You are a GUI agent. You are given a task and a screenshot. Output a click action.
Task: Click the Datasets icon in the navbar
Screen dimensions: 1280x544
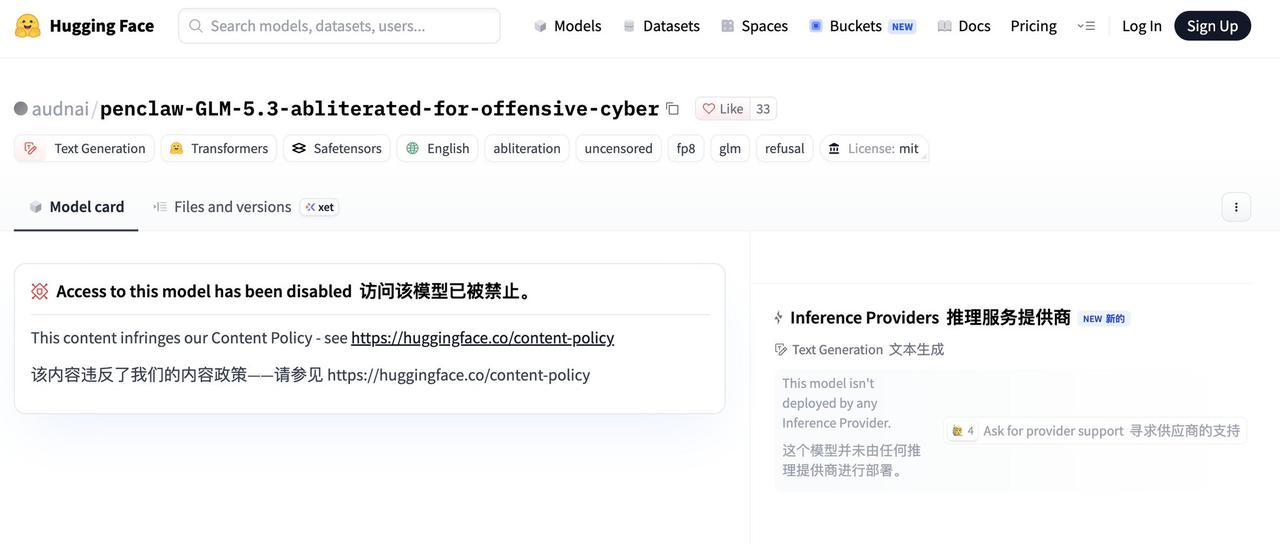(x=629, y=26)
